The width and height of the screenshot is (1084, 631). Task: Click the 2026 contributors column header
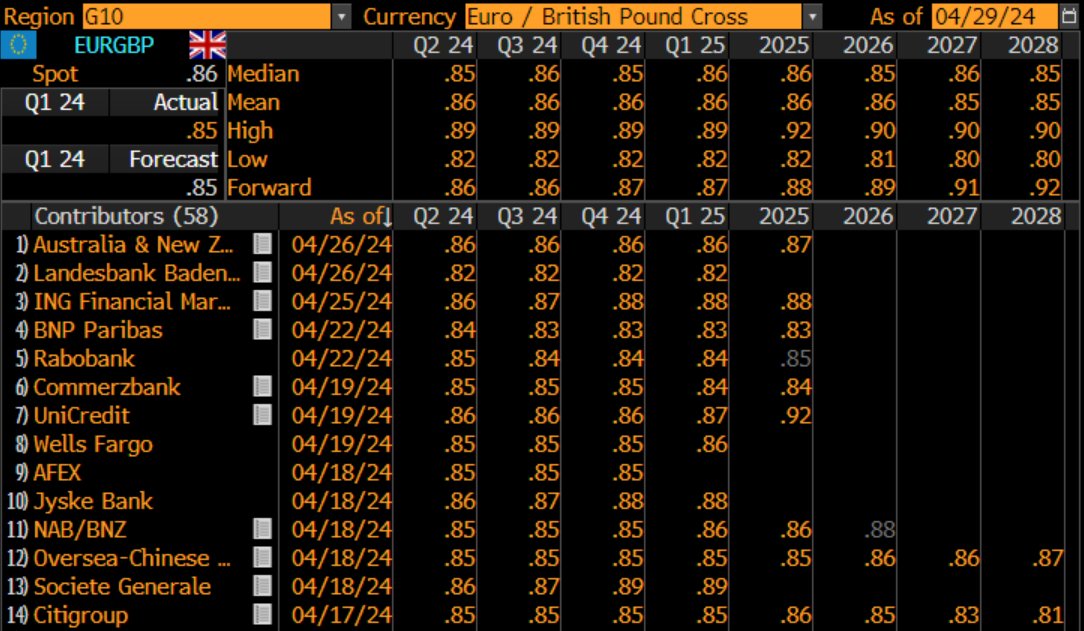click(x=868, y=216)
